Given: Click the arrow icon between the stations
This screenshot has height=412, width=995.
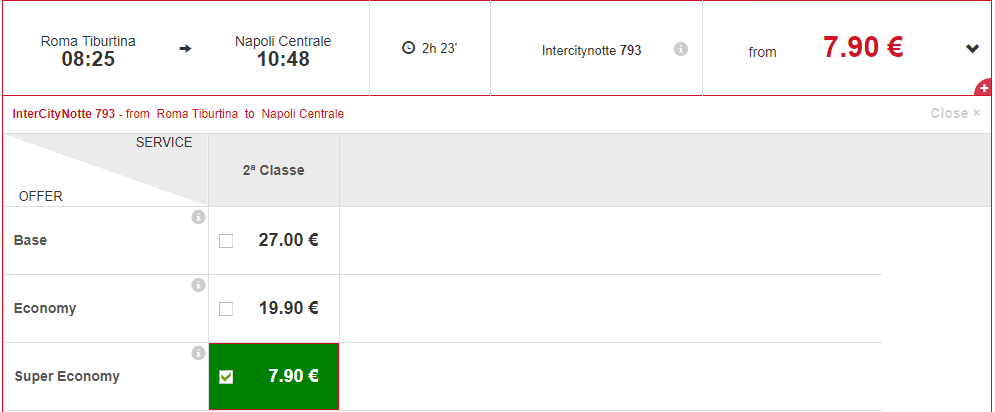Looking at the screenshot, I should click(185, 48).
